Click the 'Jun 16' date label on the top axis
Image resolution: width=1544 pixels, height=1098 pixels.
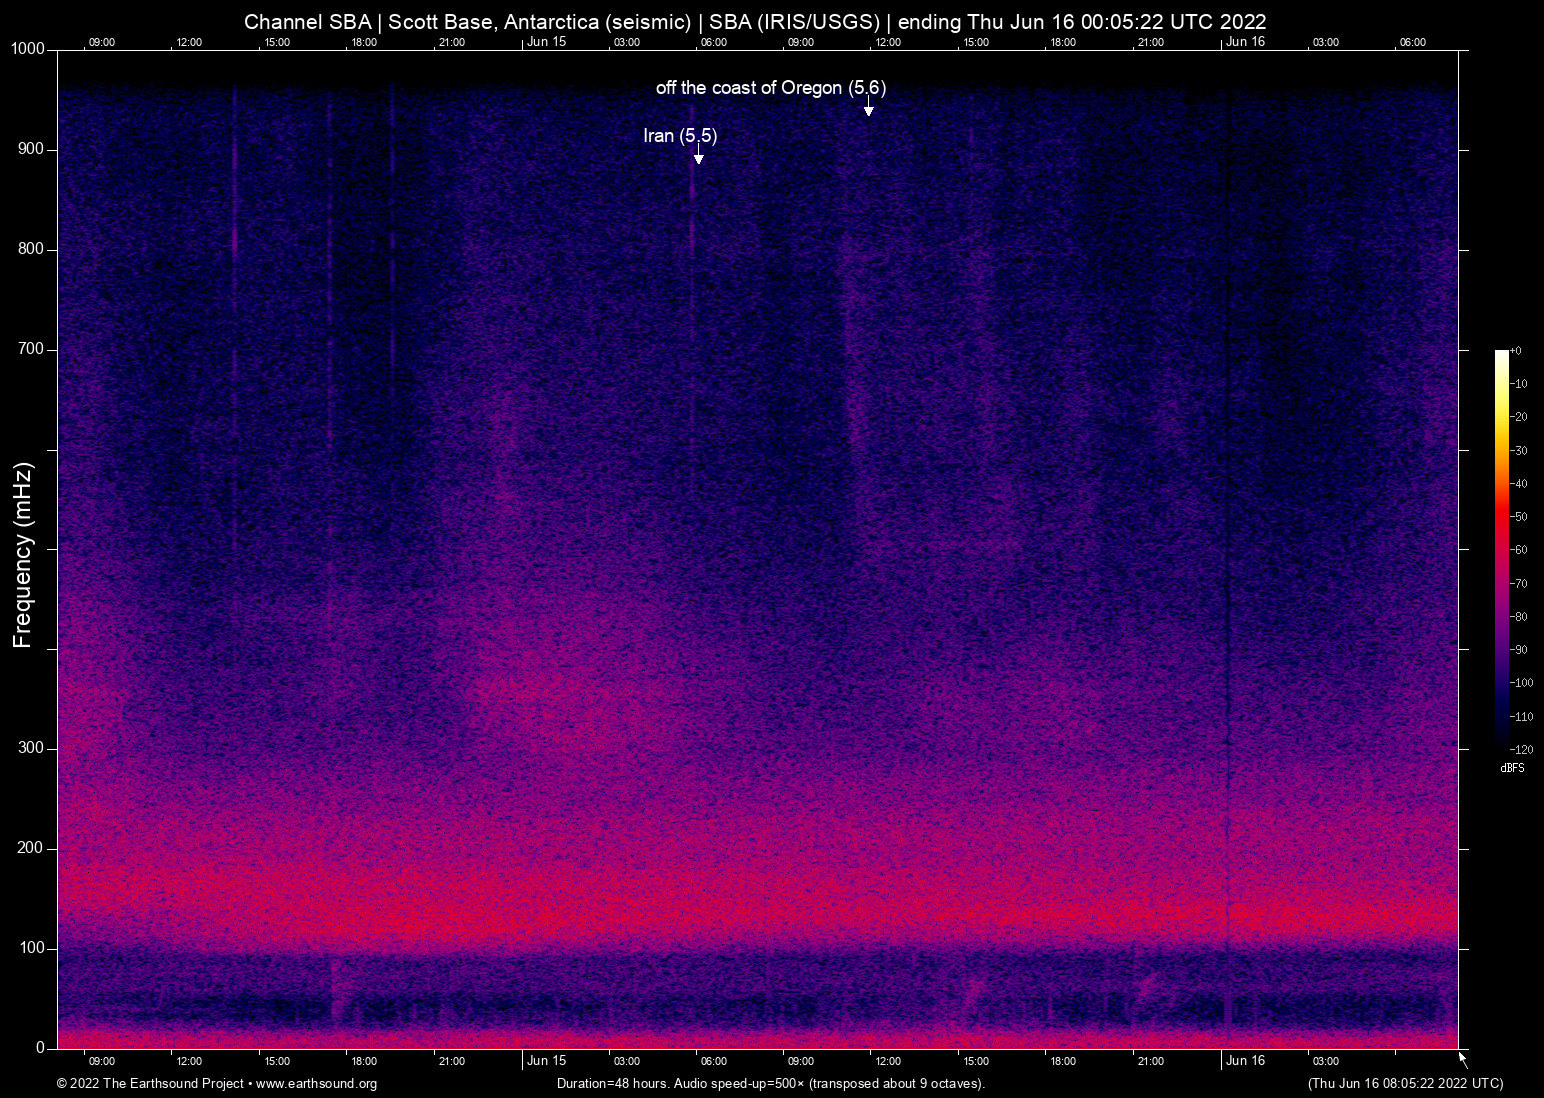click(1245, 42)
